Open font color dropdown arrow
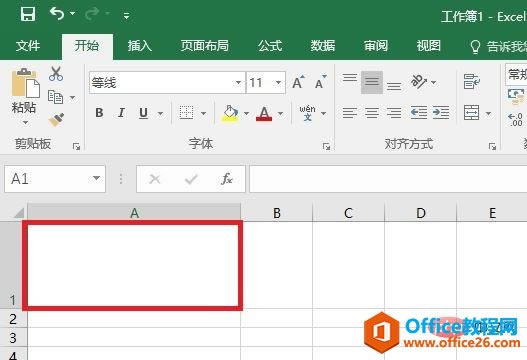The width and height of the screenshot is (527, 360). coord(280,113)
